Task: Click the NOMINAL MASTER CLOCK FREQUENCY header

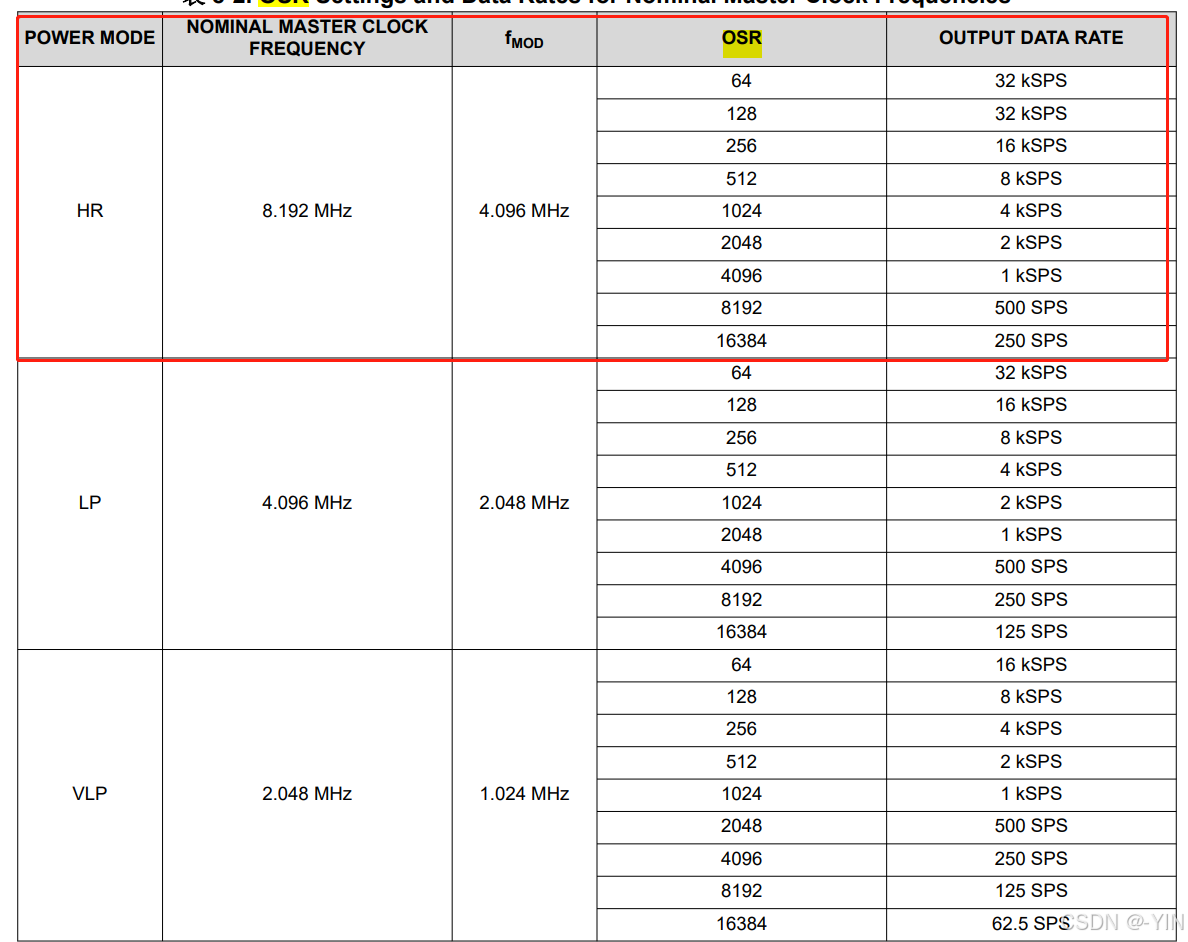Action: [307, 38]
